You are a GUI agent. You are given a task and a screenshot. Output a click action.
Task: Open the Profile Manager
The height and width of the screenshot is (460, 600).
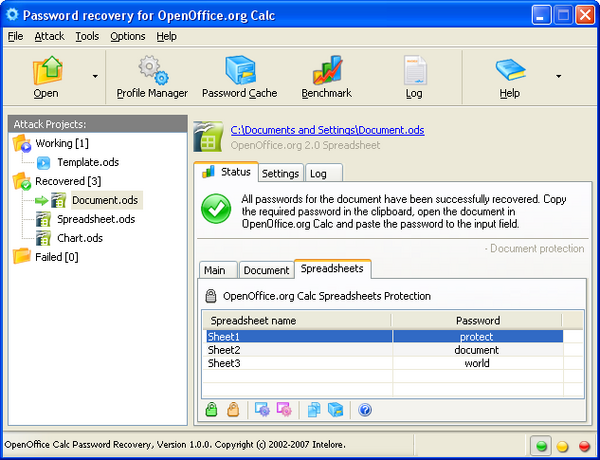(x=152, y=77)
